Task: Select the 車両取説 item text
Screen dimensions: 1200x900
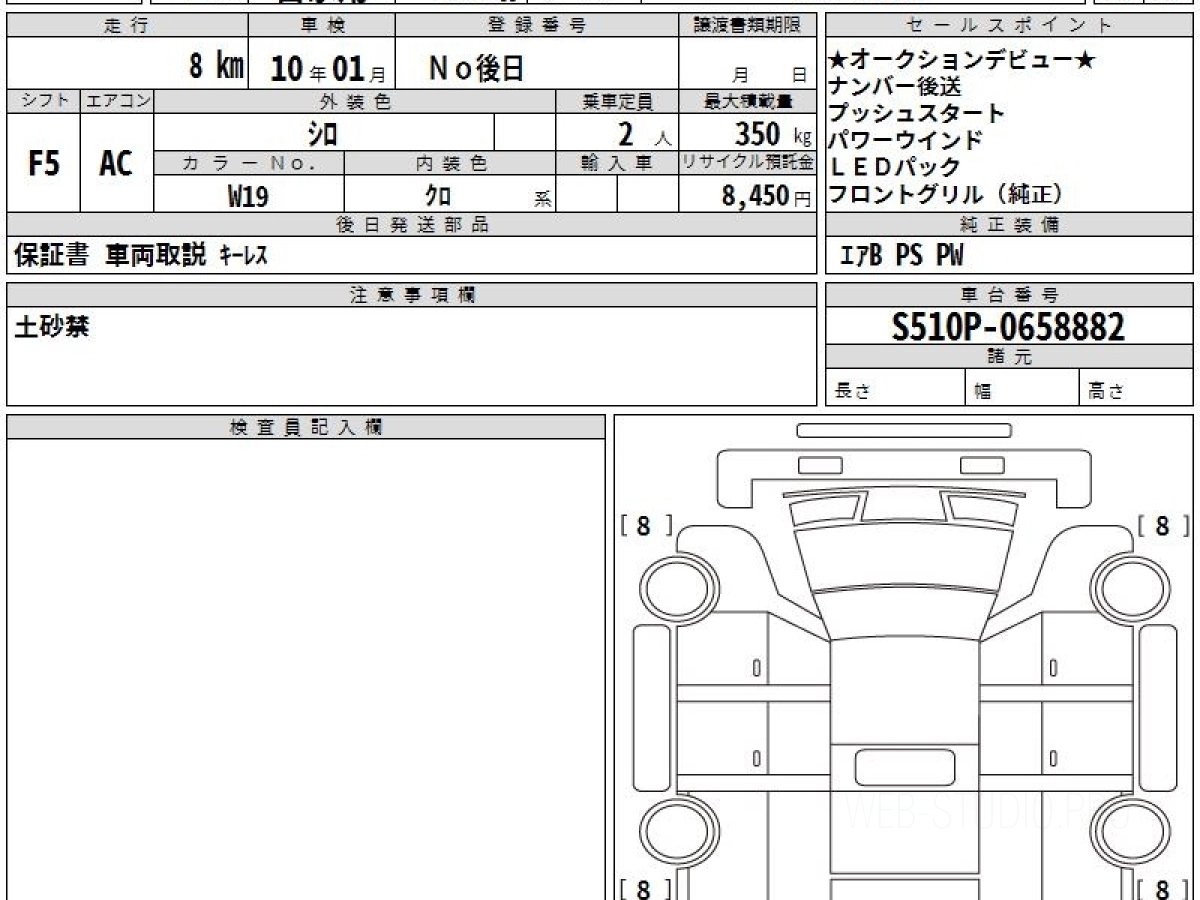Action: pos(156,256)
